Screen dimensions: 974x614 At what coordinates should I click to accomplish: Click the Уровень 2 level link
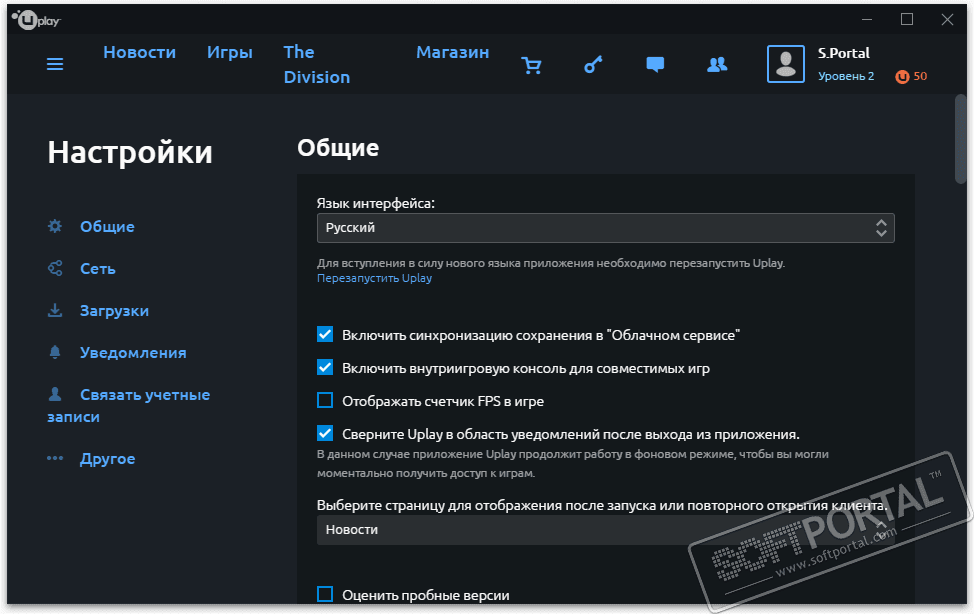pyautogui.click(x=845, y=76)
